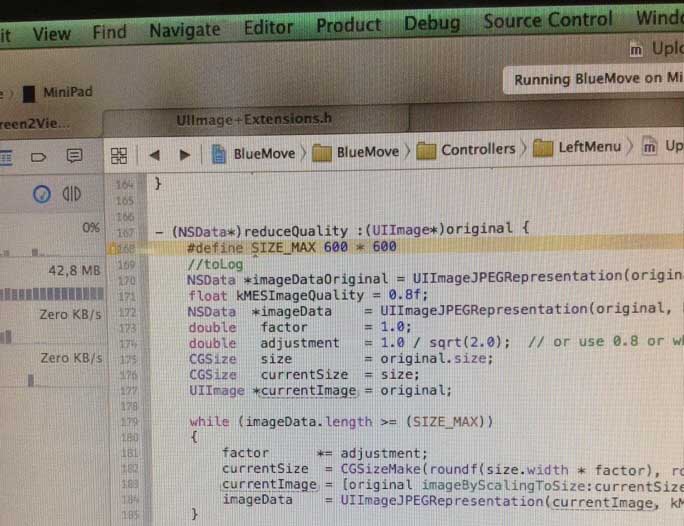Go back with the left arrow

[154, 155]
